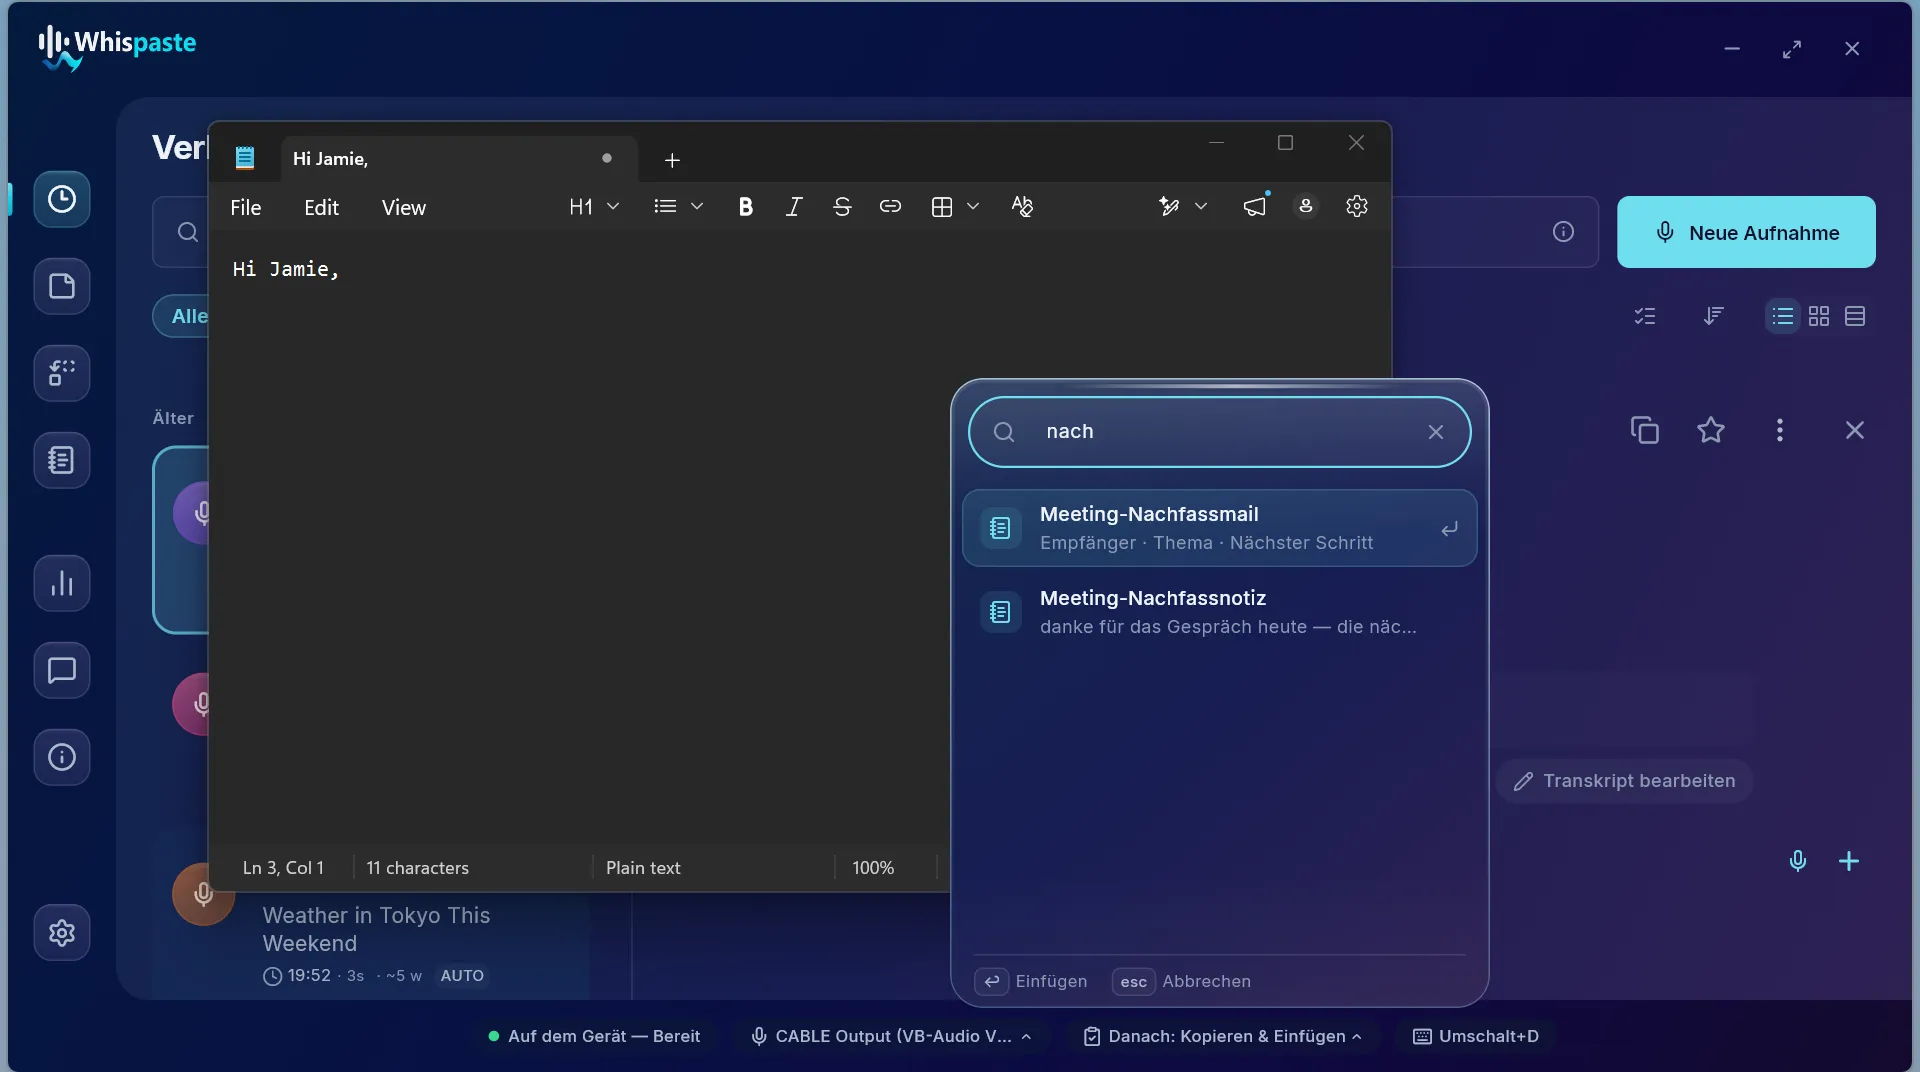Image resolution: width=1920 pixels, height=1072 pixels.
Task: Click 'Auf dem Gerät — Bereit' status
Action: (594, 1036)
